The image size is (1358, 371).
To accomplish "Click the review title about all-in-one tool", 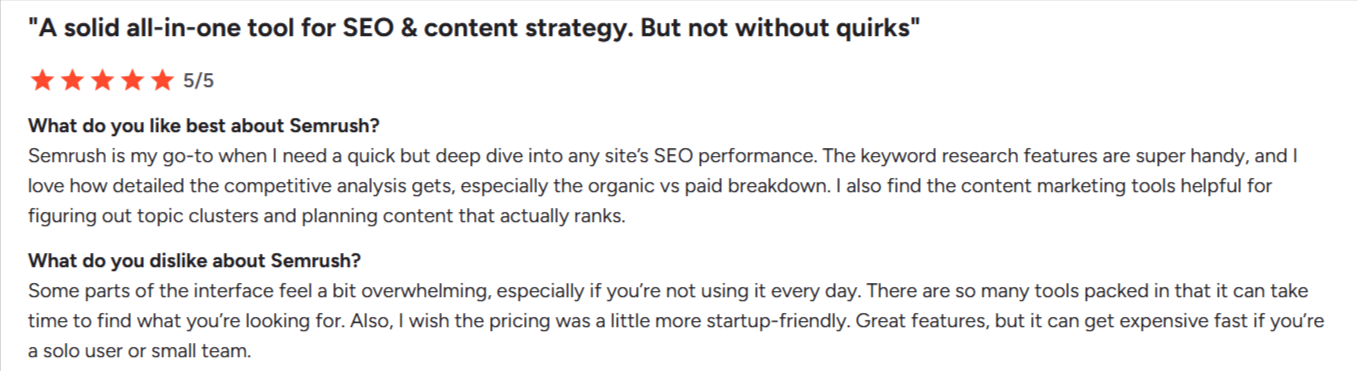I will (x=474, y=28).
